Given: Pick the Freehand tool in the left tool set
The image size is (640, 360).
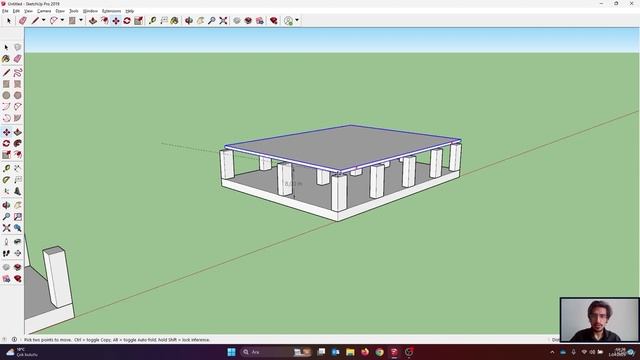Looking at the screenshot, I should tap(18, 73).
